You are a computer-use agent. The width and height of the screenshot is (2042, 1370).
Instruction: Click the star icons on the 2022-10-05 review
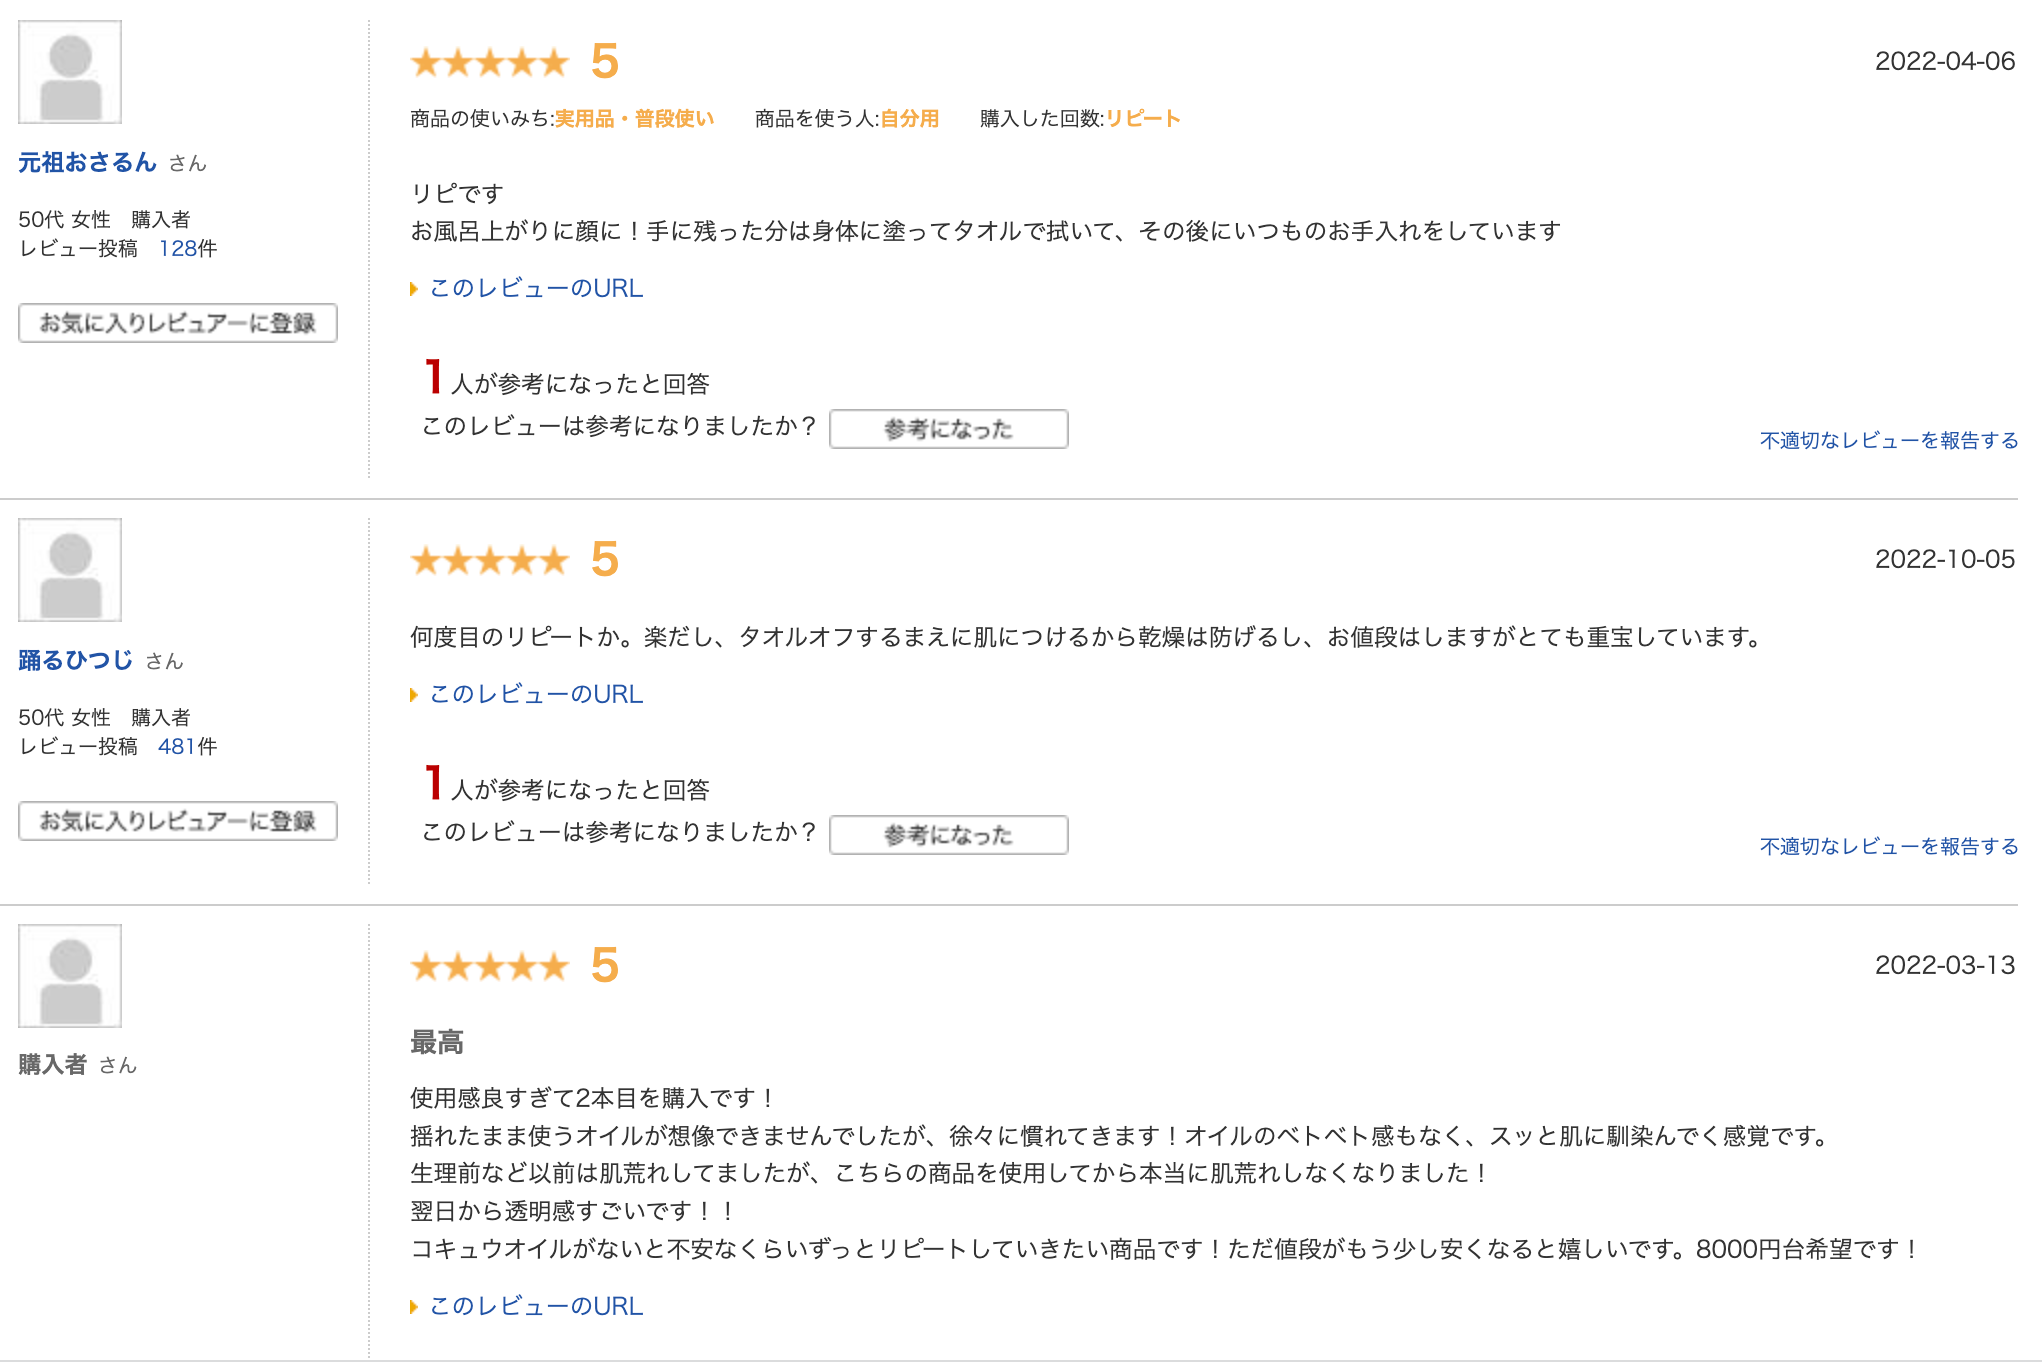click(489, 560)
